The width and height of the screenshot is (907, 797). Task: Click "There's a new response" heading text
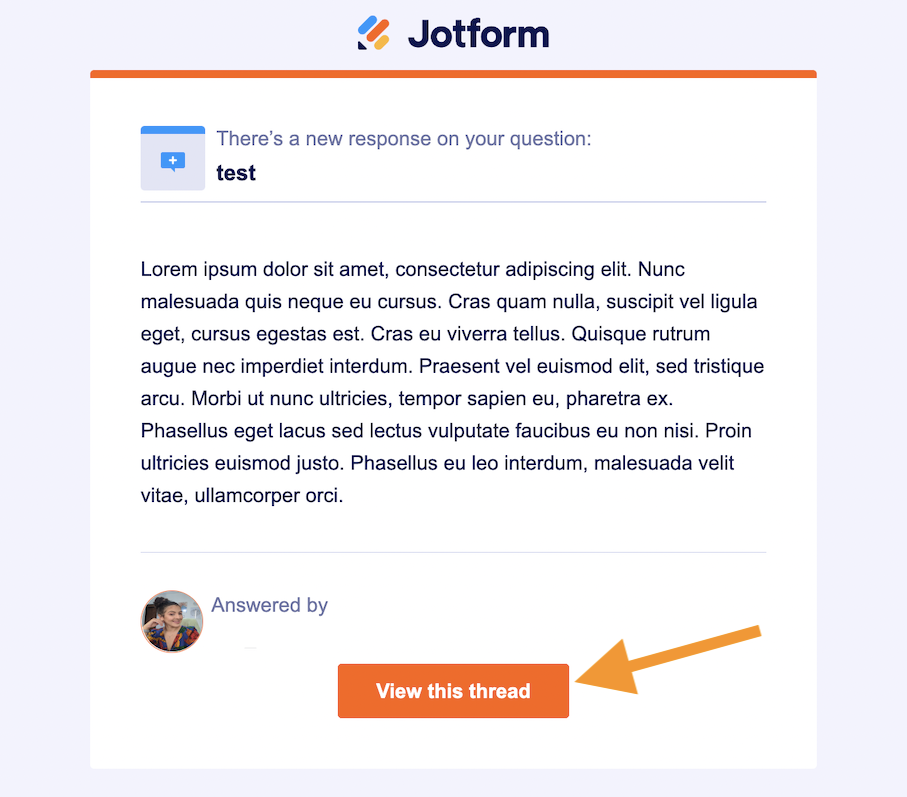point(403,138)
